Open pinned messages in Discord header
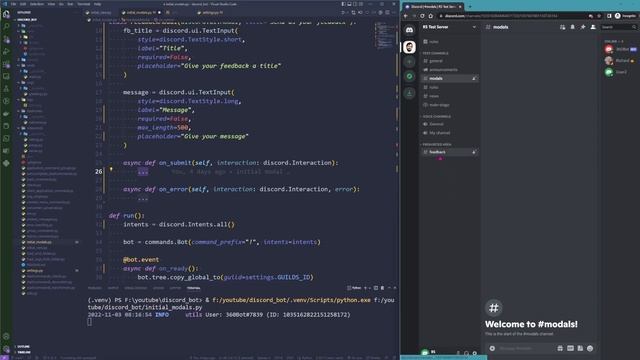Viewport: 640px width, 360px height. pyautogui.click(x=583, y=27)
